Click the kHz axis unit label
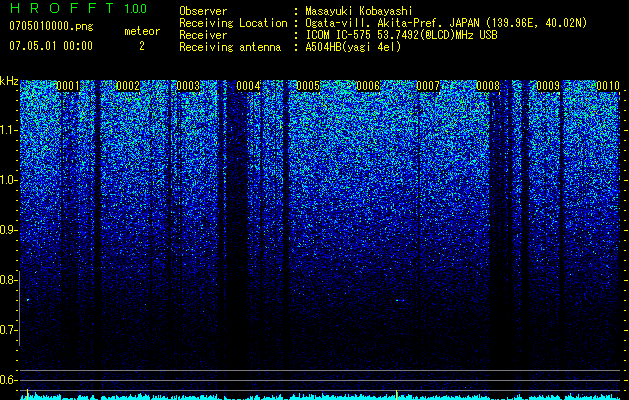The height and width of the screenshot is (400, 629). click(x=9, y=81)
